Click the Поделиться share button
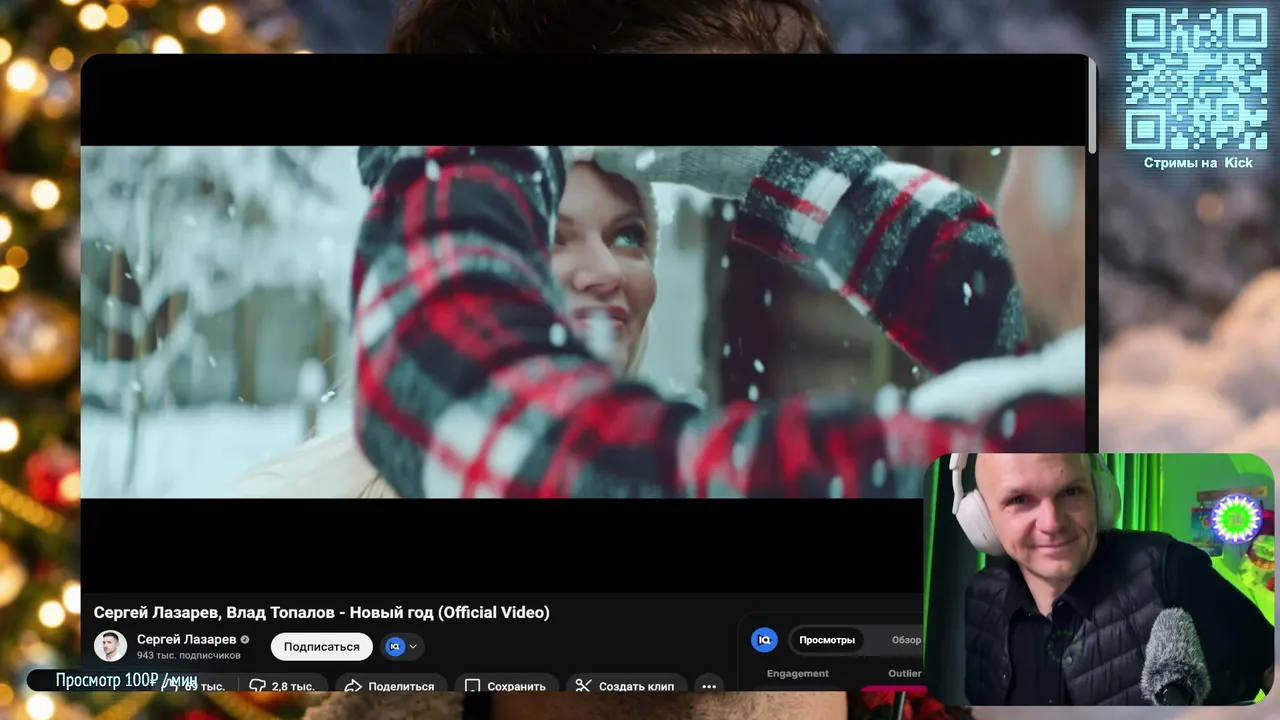1280x720 pixels. pos(390,685)
